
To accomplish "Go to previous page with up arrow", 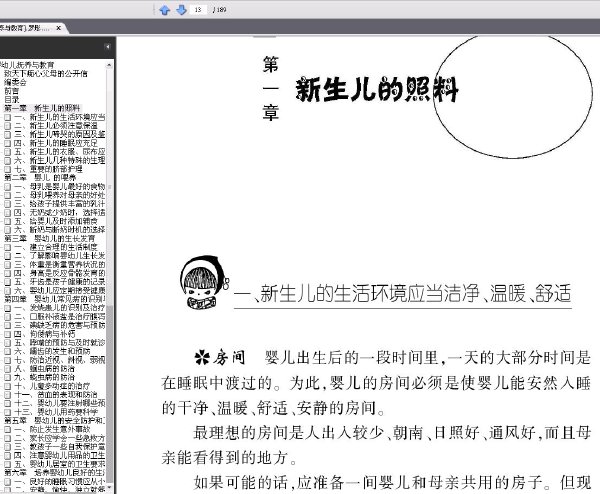I will pos(165,10).
